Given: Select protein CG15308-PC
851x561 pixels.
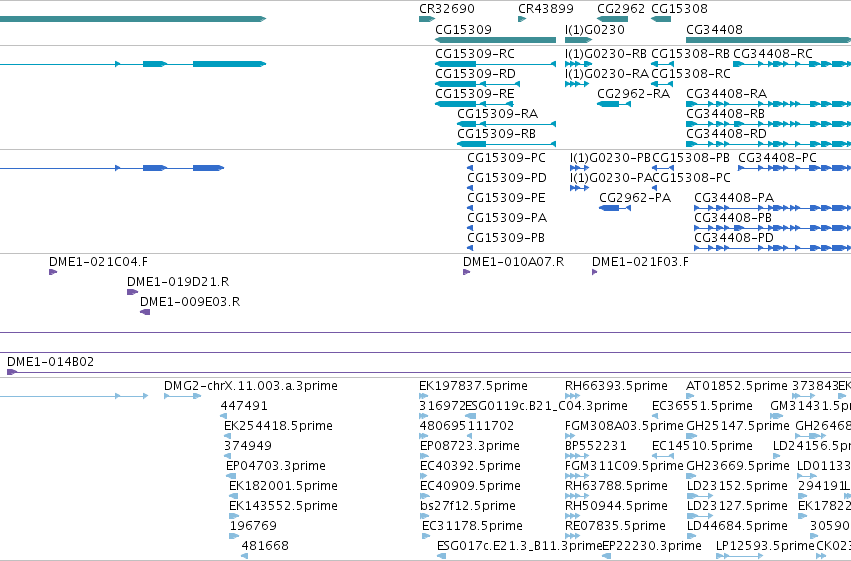Looking at the screenshot, I should 655,188.
